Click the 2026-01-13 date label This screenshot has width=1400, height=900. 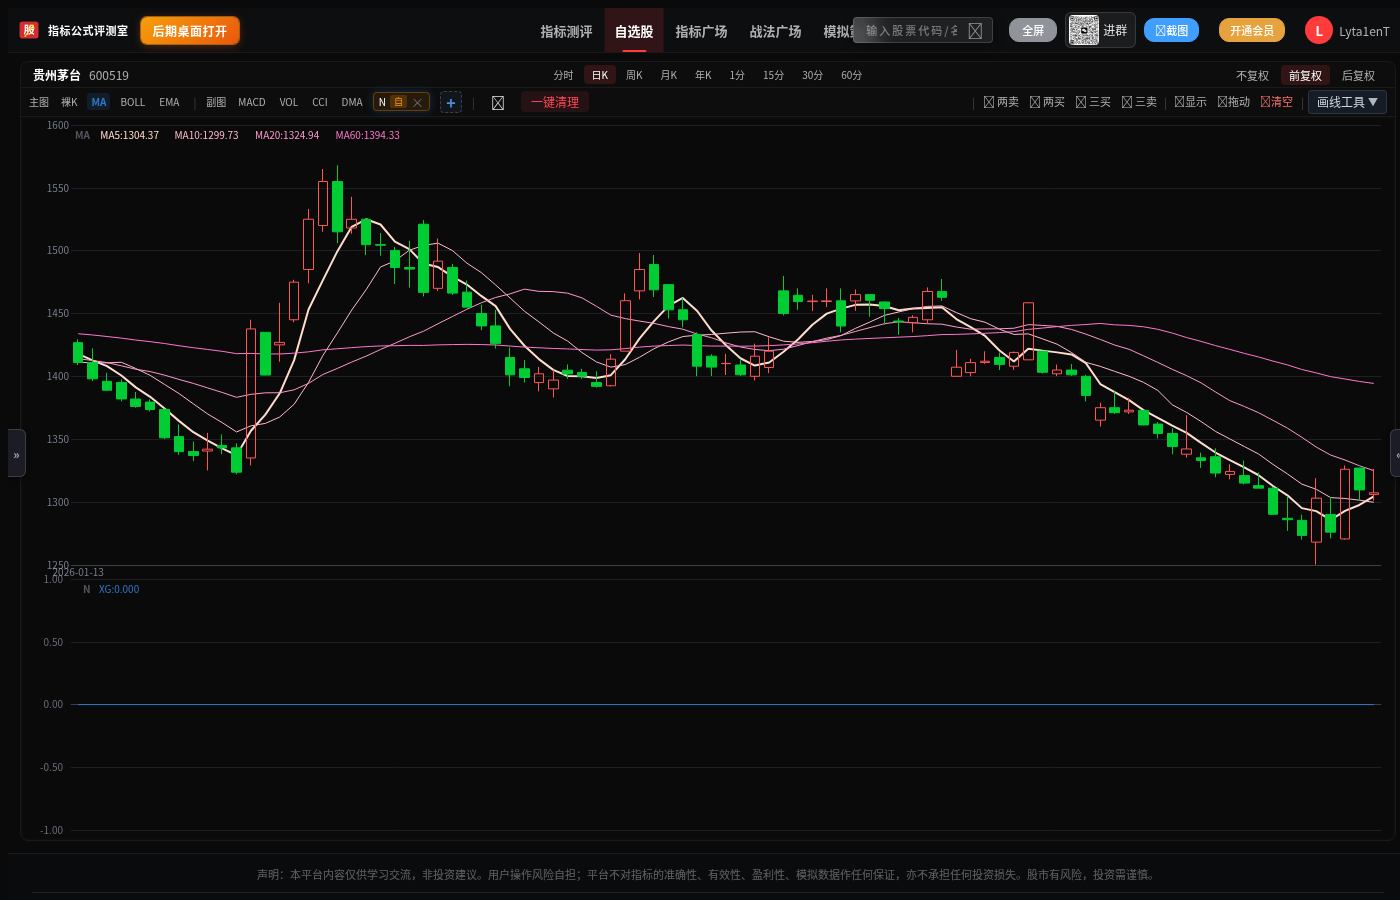pyautogui.click(x=78, y=573)
